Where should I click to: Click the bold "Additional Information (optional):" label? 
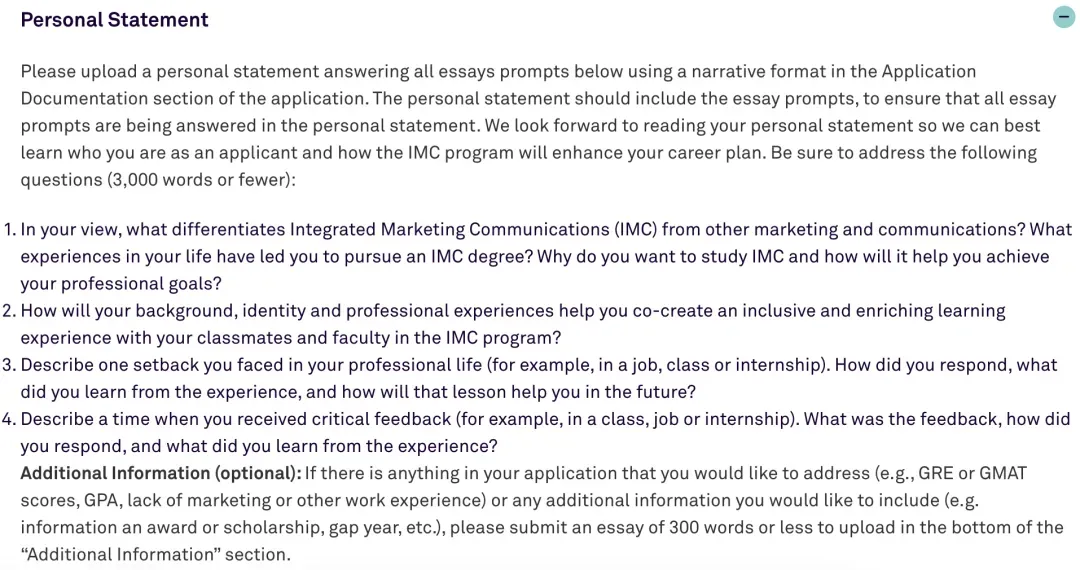[160, 473]
